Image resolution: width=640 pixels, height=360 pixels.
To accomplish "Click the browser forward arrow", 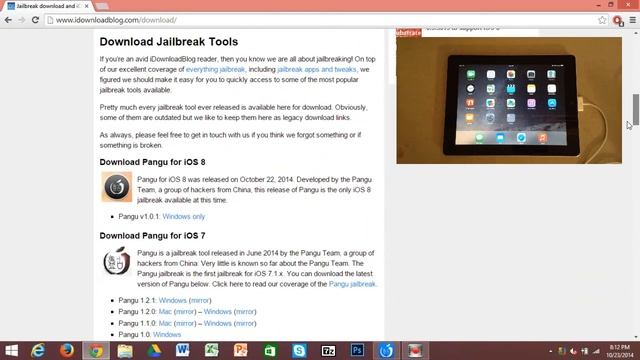I will click(x=22, y=20).
